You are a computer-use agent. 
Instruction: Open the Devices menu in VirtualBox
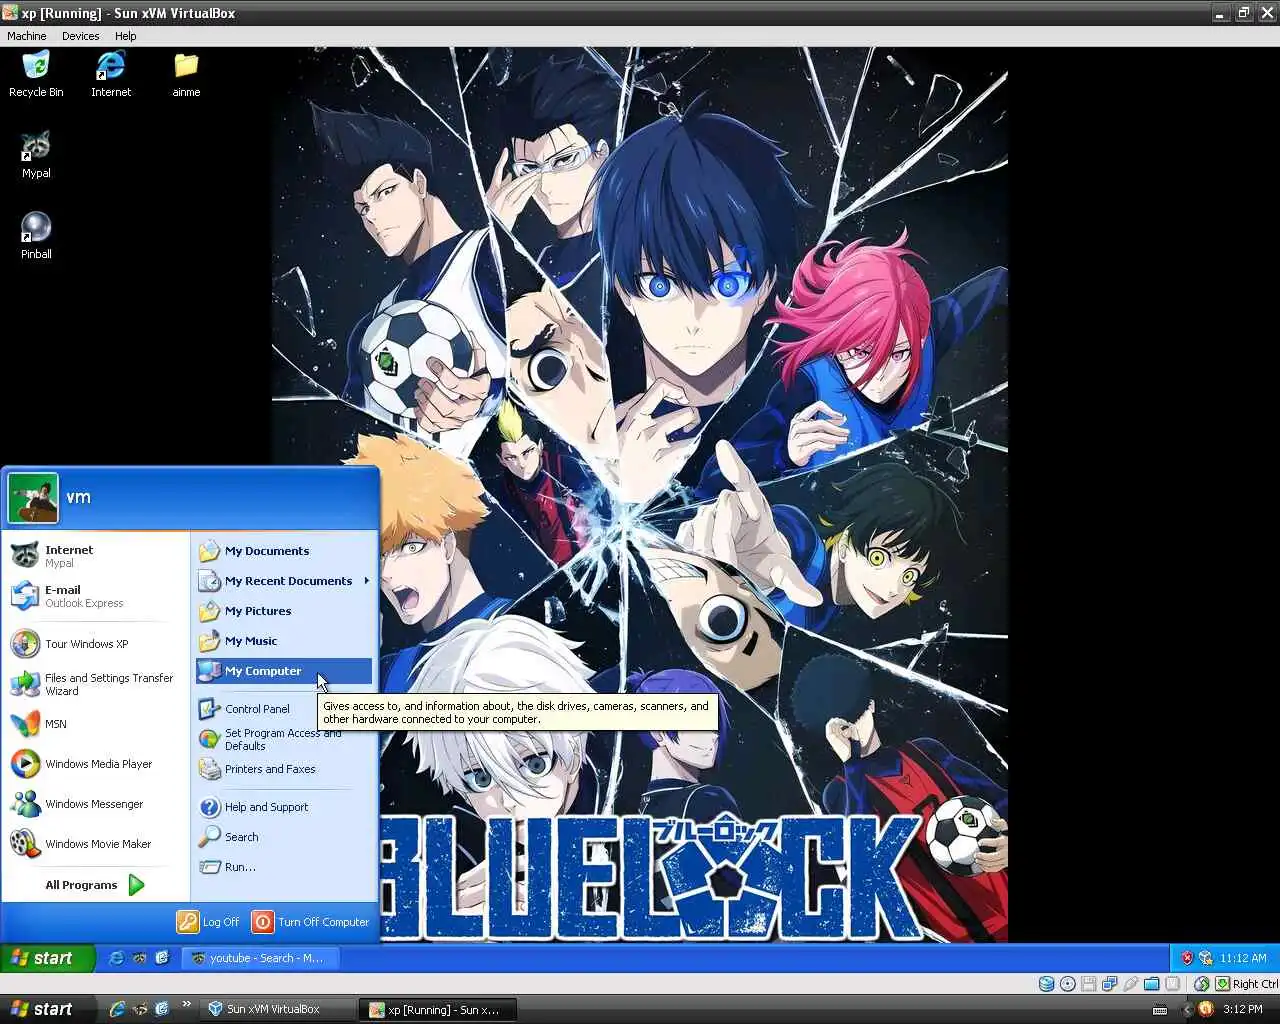pyautogui.click(x=81, y=36)
